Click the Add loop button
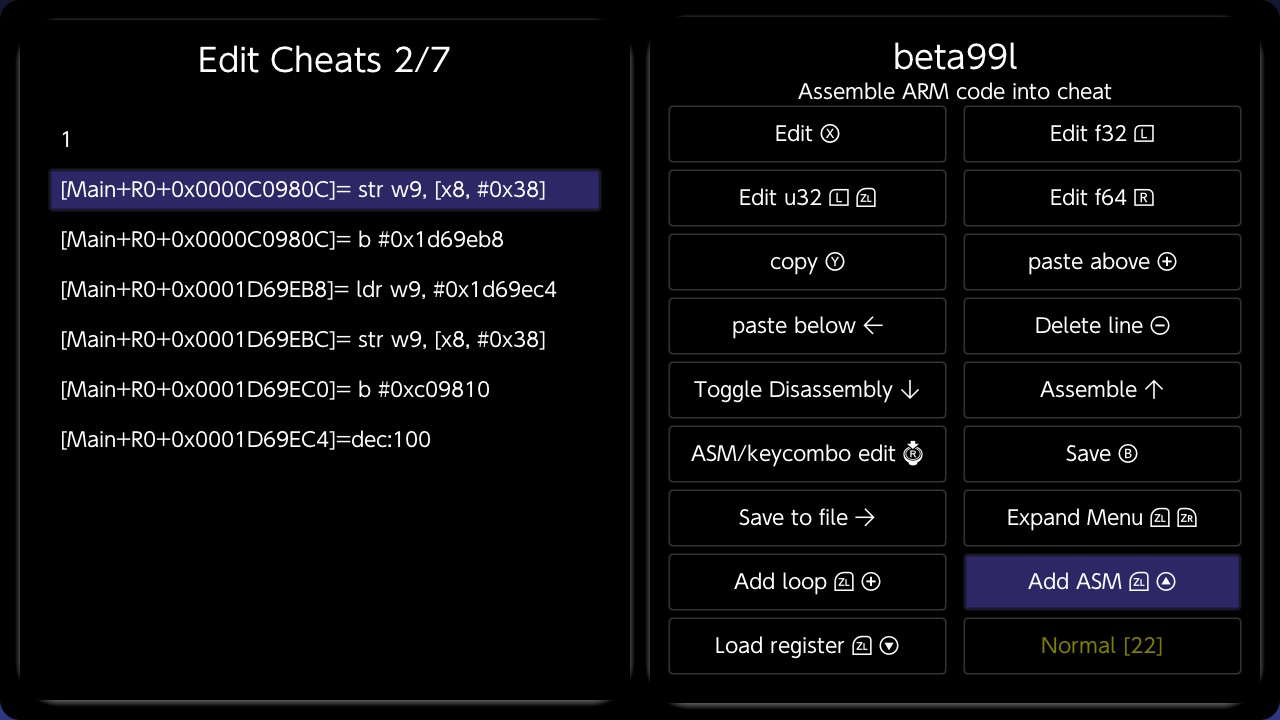This screenshot has width=1280, height=720. pyautogui.click(x=807, y=582)
